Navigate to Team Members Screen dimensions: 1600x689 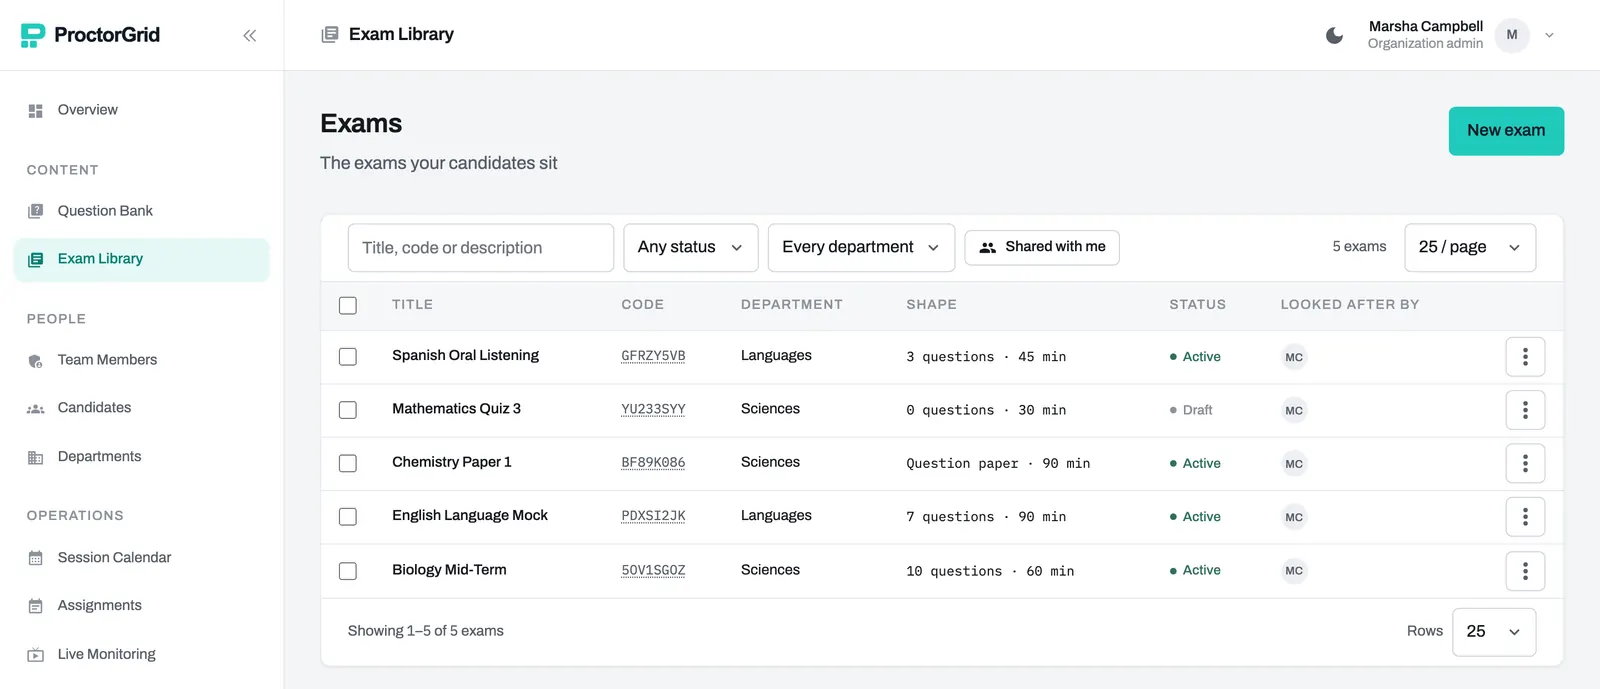click(142, 360)
